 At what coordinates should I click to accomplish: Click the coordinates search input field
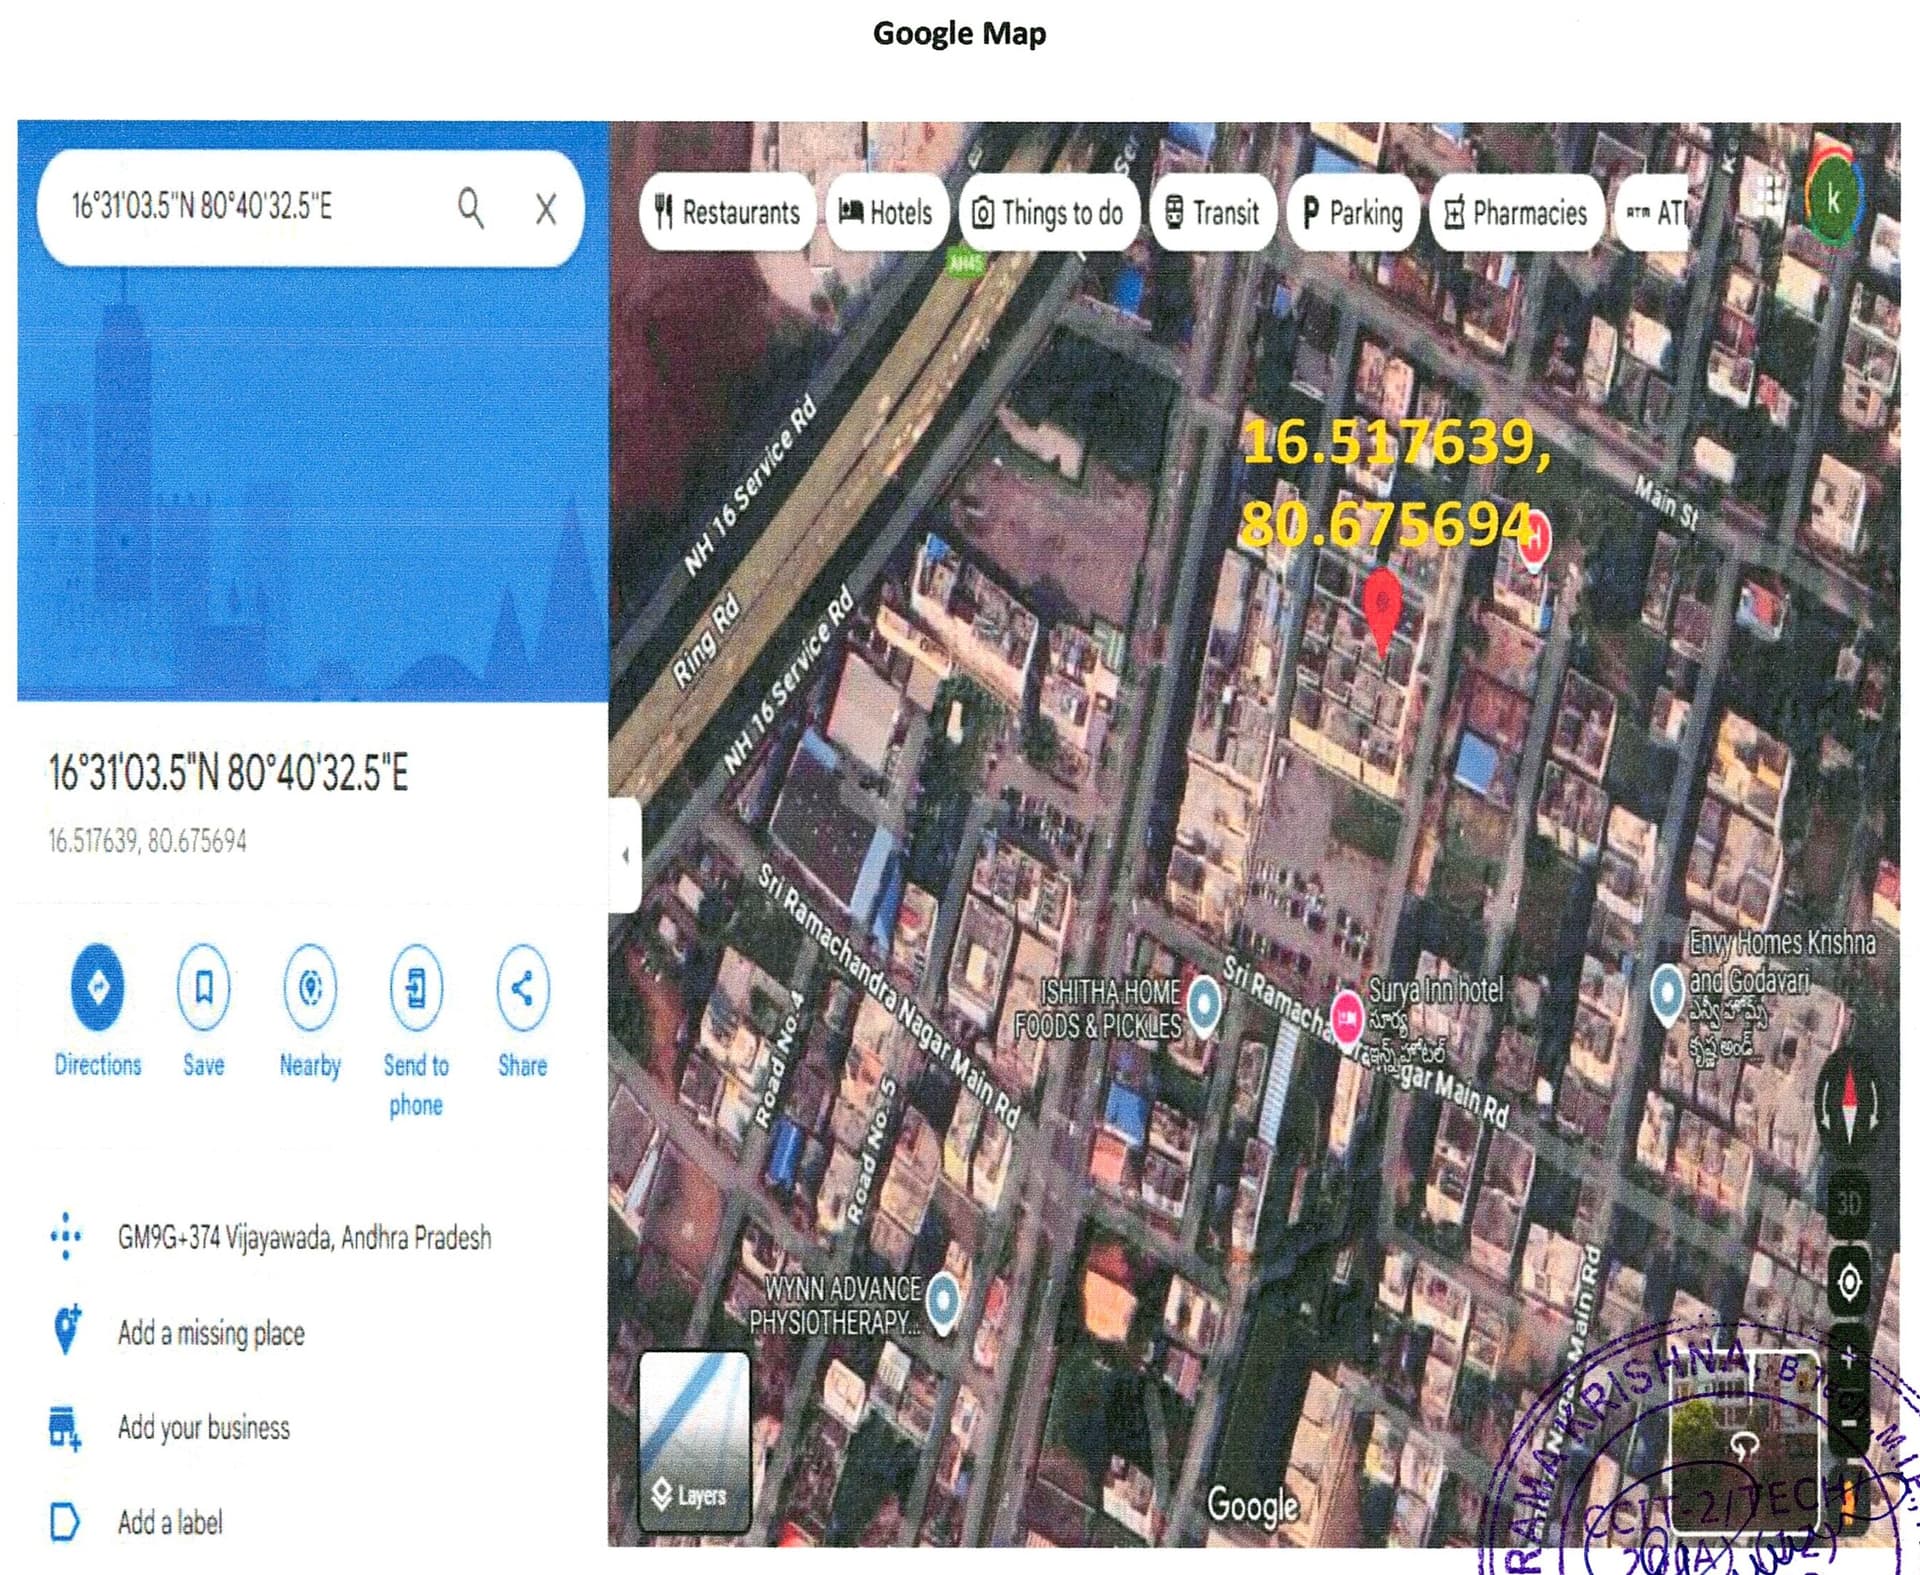click(310, 208)
